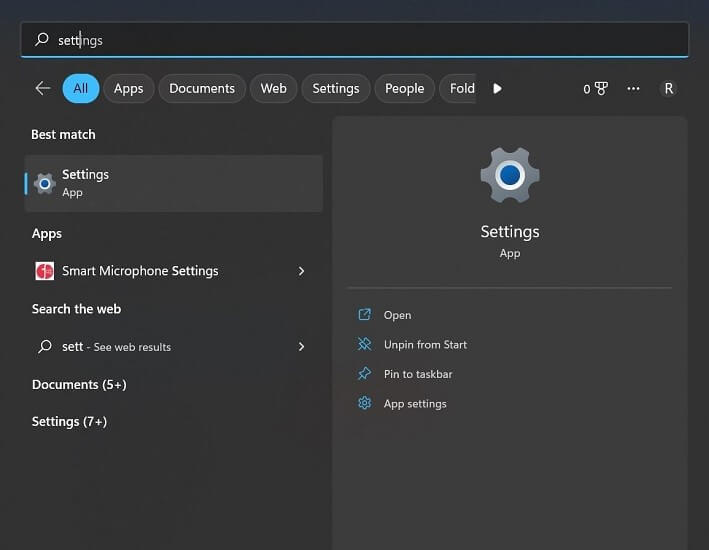Image resolution: width=709 pixels, height=550 pixels.
Task: Click into the search text box
Action: coord(354,40)
